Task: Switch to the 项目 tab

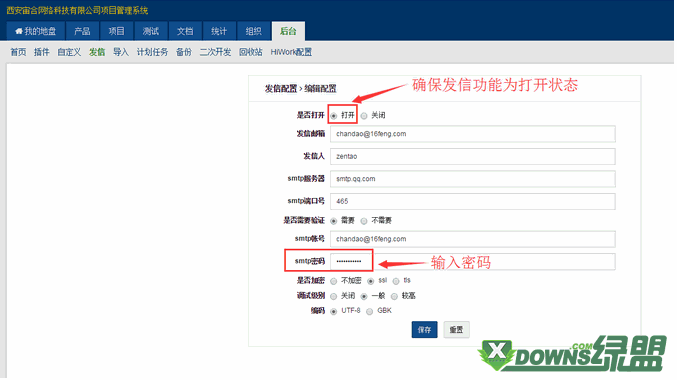Action: [117, 31]
